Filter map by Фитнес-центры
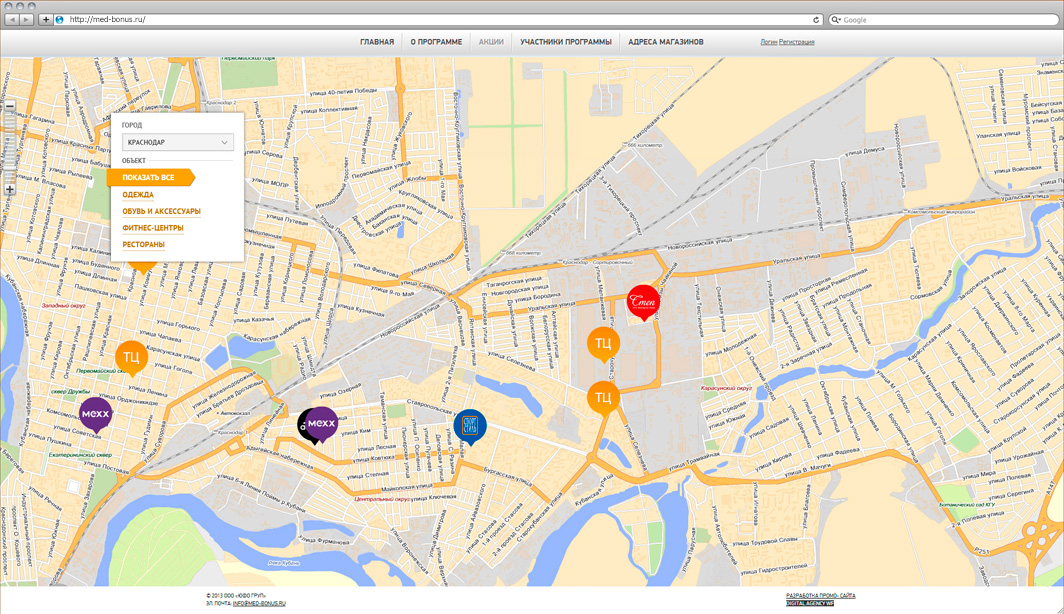 (153, 228)
